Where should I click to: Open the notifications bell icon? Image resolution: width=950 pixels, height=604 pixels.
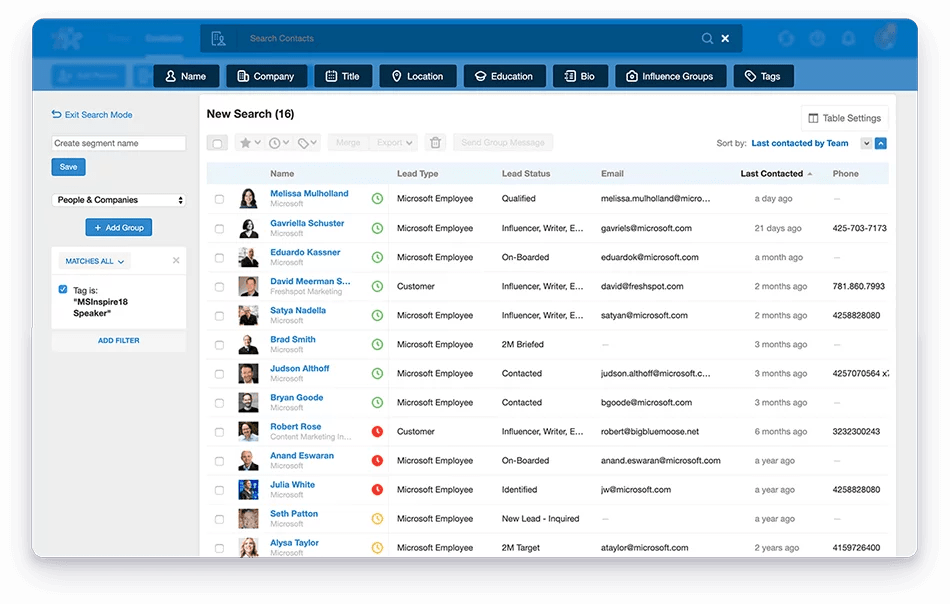(849, 38)
